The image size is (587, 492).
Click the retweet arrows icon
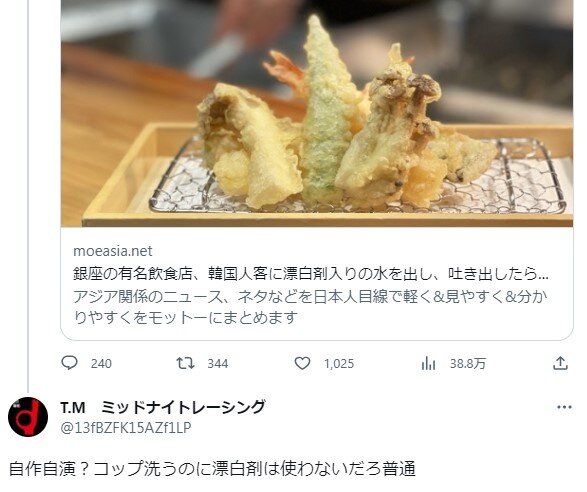pyautogui.click(x=185, y=363)
